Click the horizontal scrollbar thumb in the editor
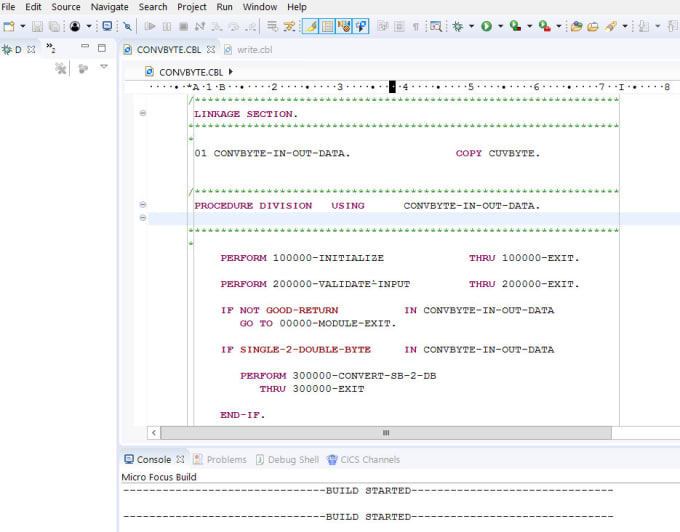Screen dimensions: 680x532 tap(386, 433)
